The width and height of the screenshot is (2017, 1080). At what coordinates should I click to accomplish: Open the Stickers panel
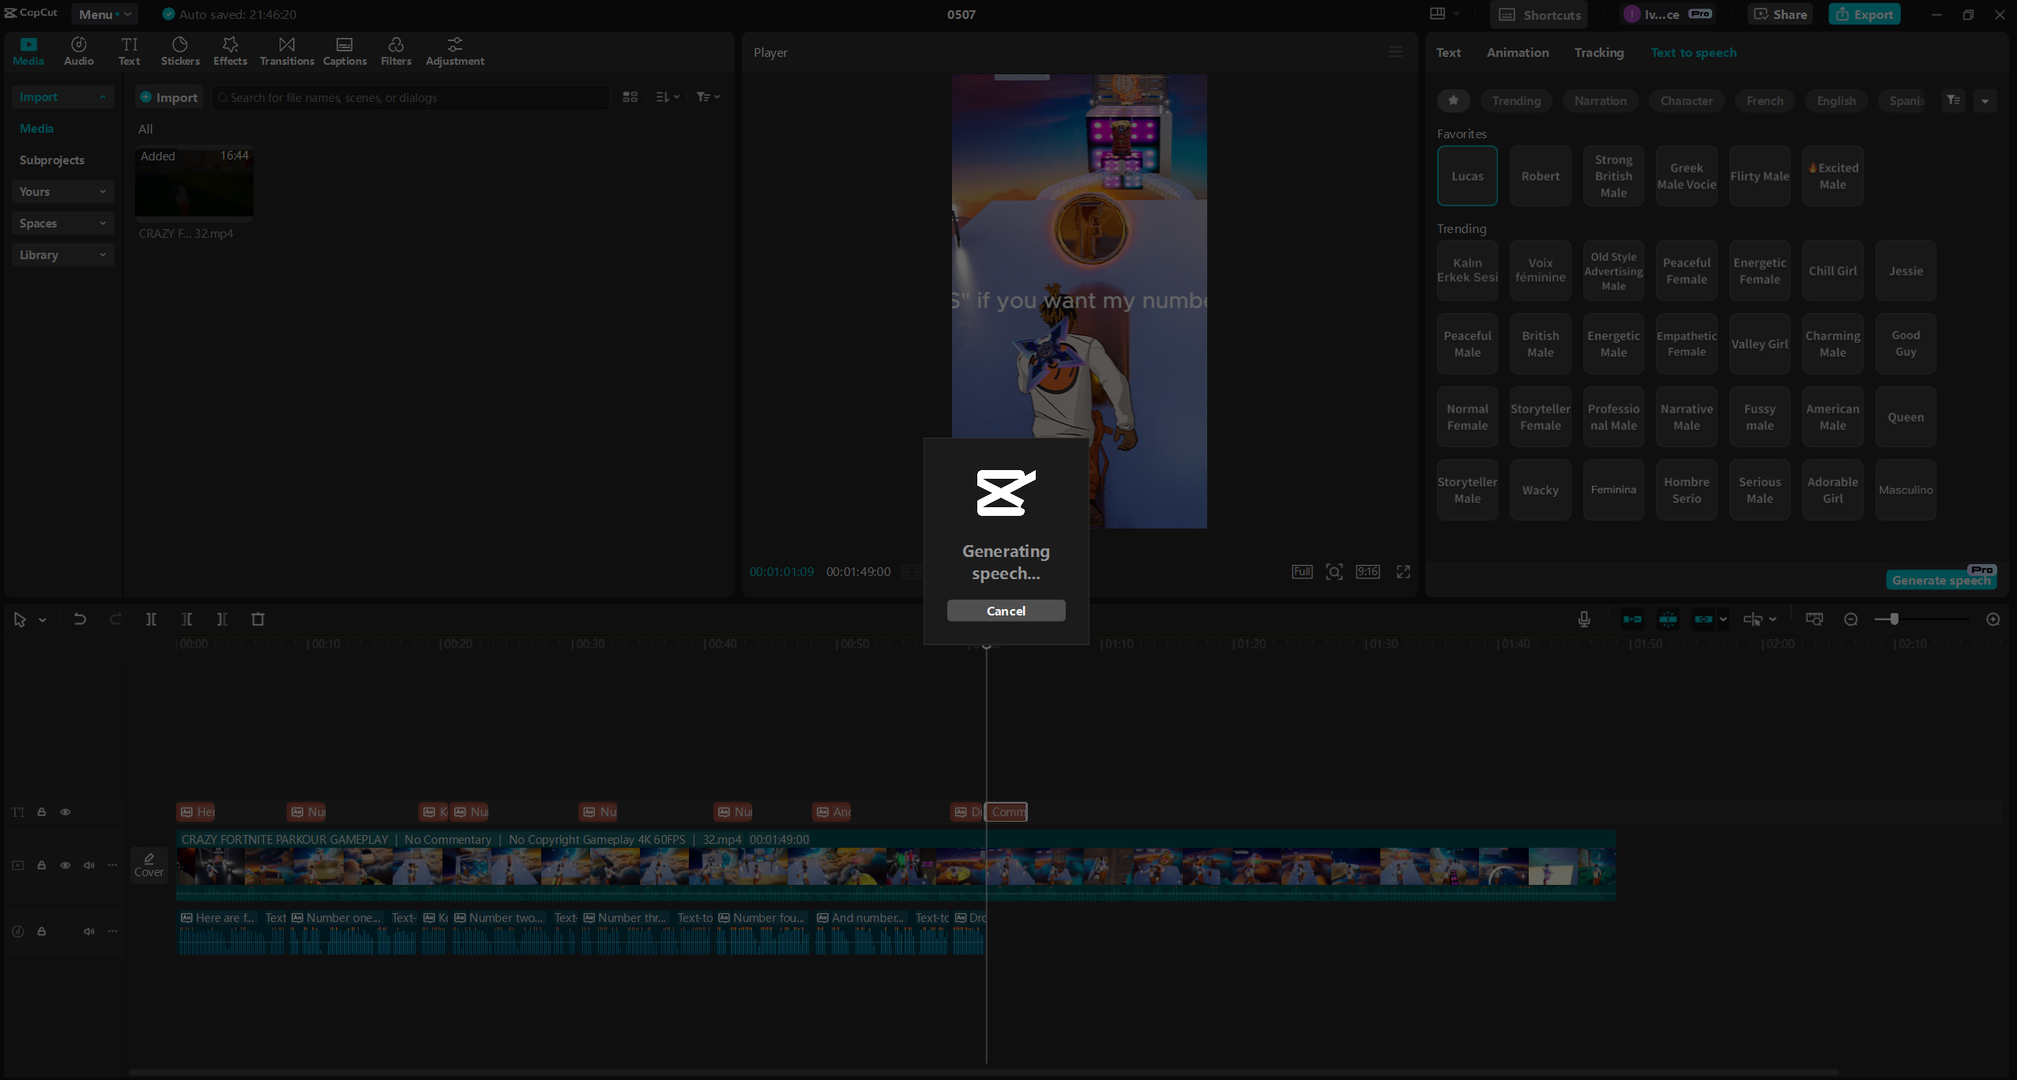180,51
